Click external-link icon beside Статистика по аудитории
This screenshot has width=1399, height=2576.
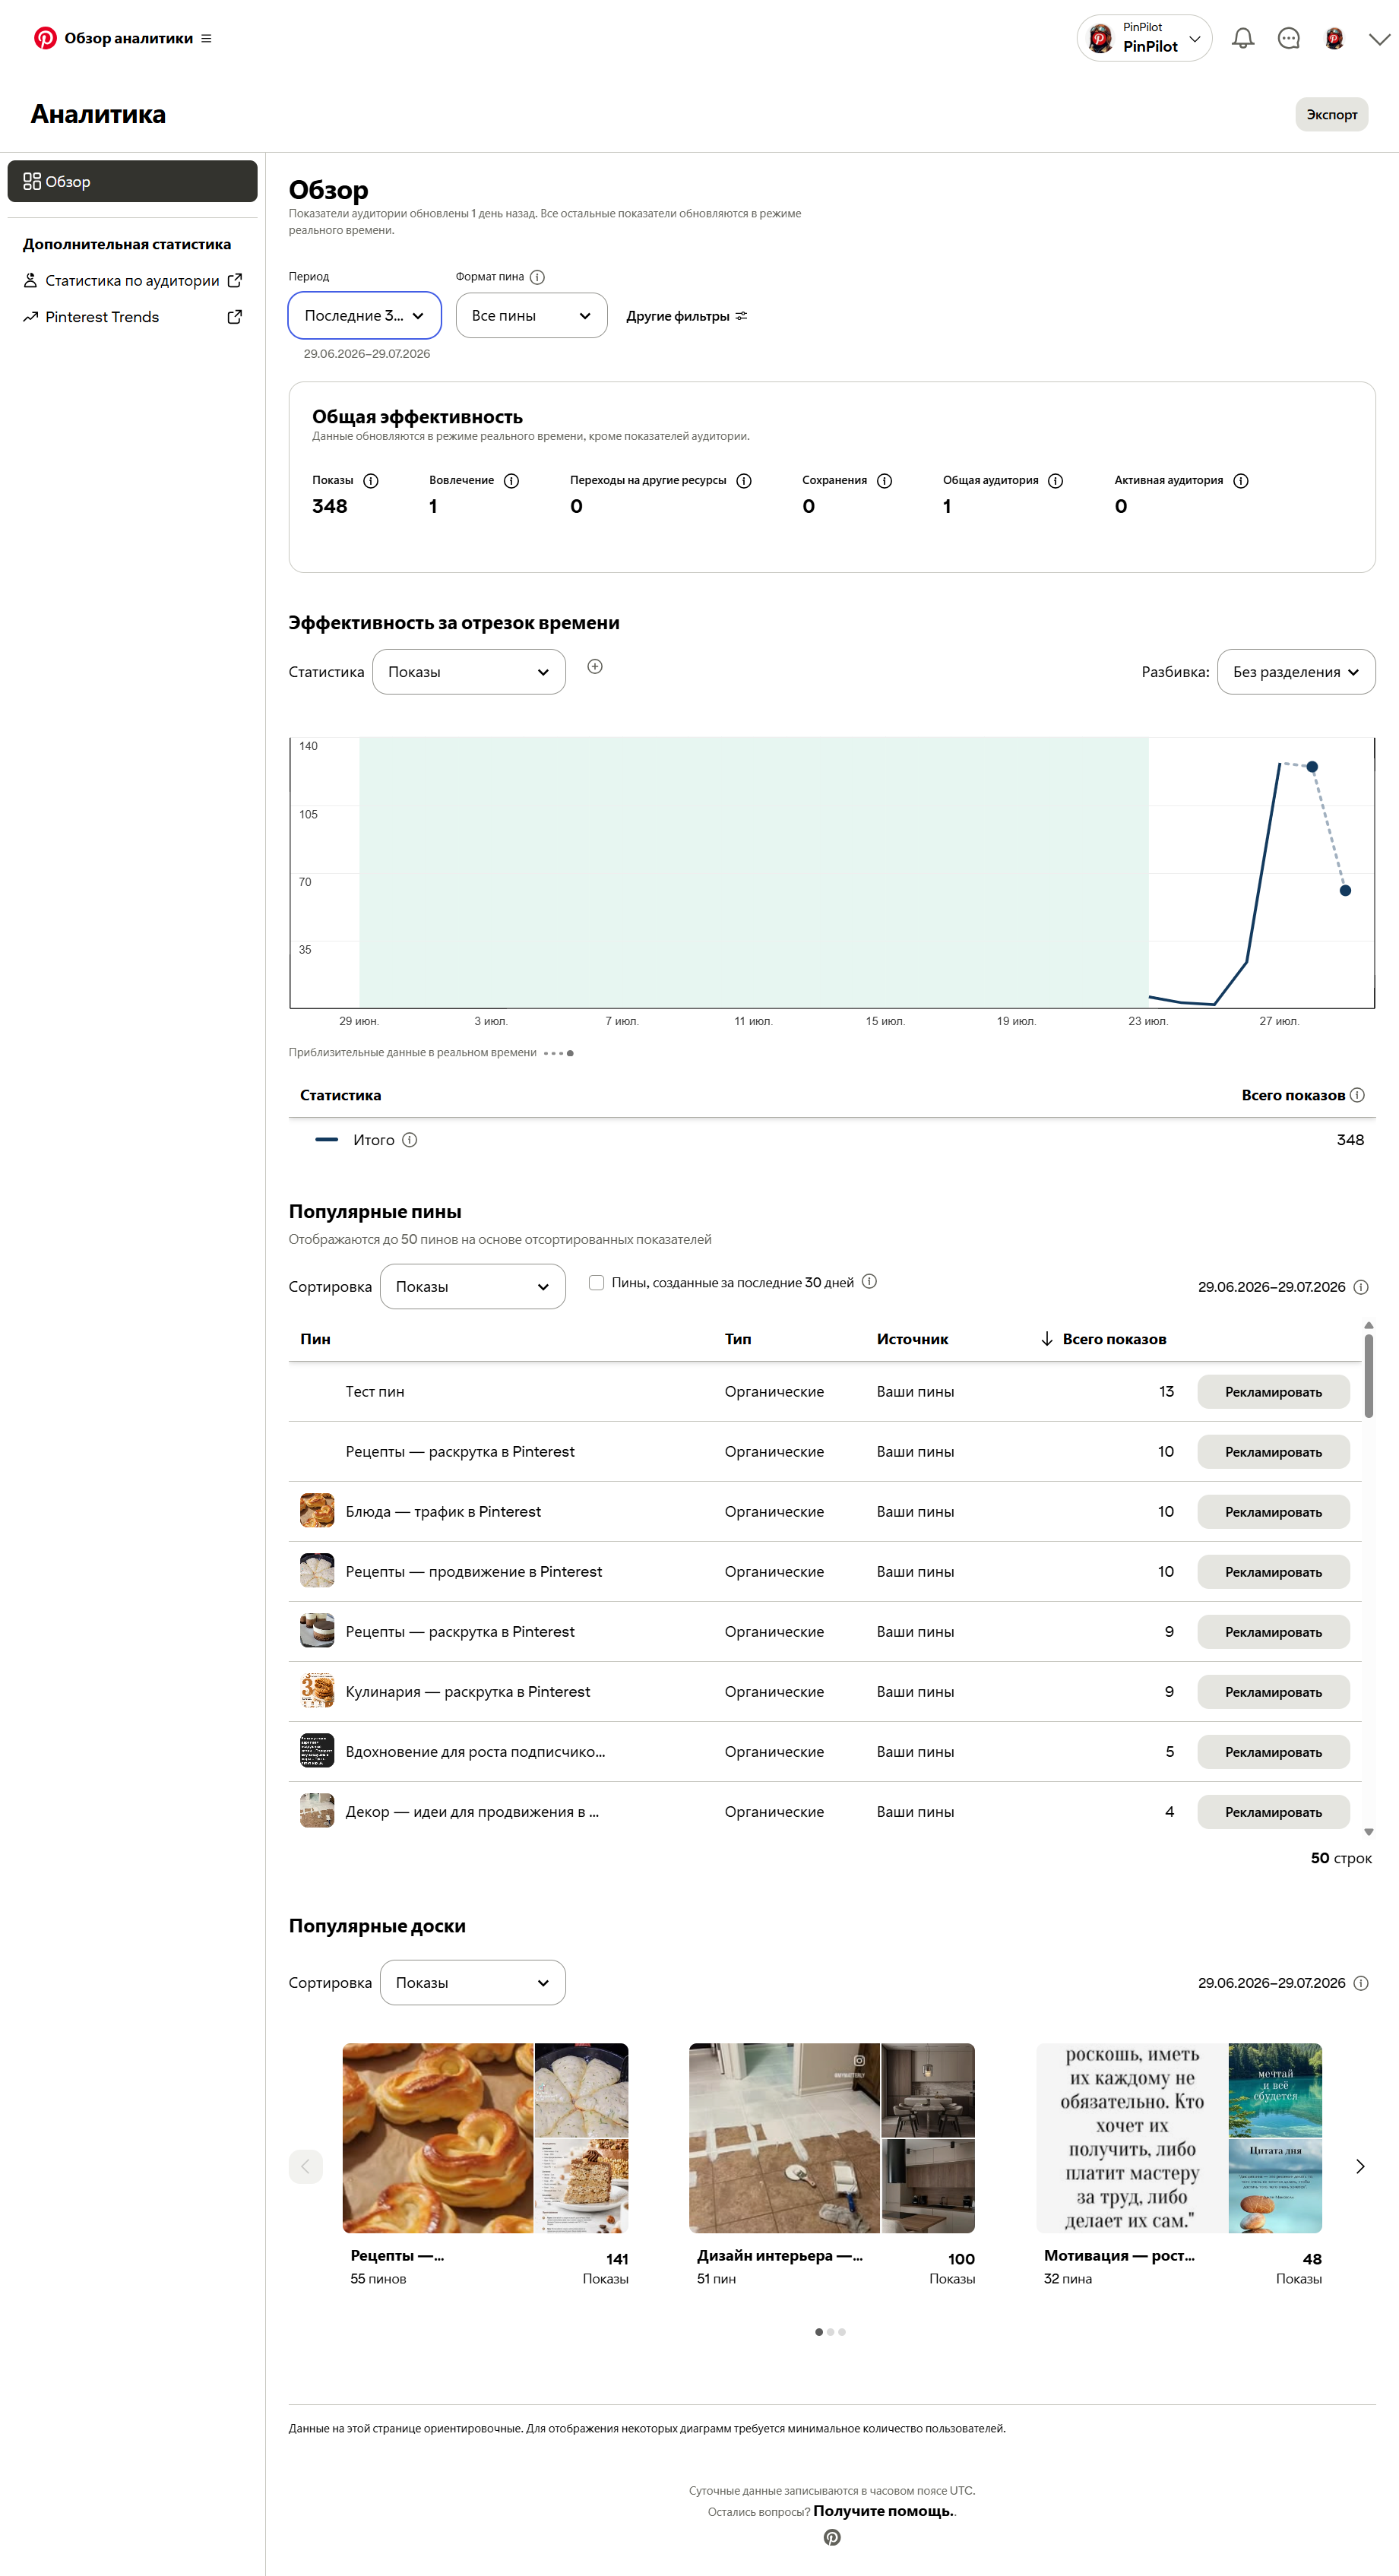tap(235, 281)
